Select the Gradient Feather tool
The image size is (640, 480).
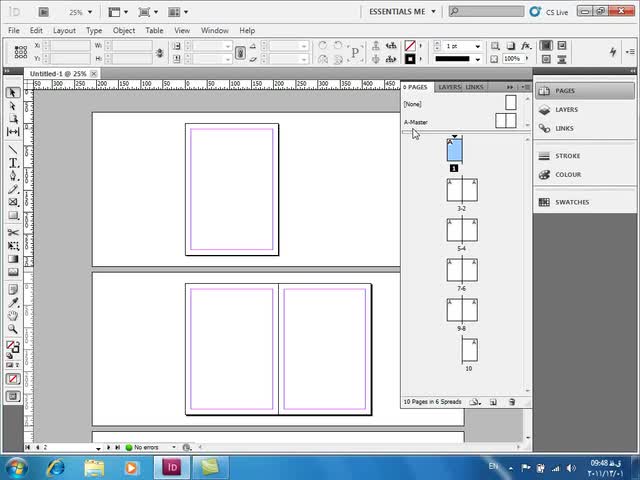[13, 272]
